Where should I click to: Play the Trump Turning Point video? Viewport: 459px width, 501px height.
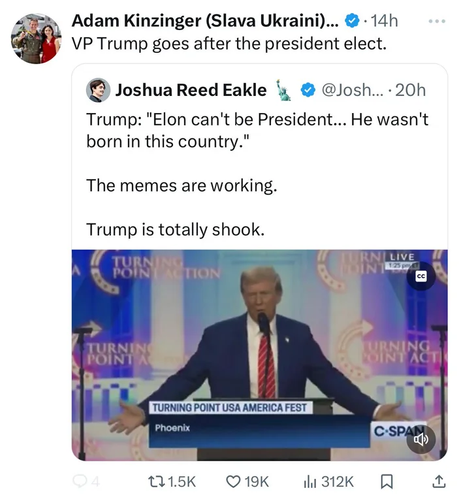[260, 355]
